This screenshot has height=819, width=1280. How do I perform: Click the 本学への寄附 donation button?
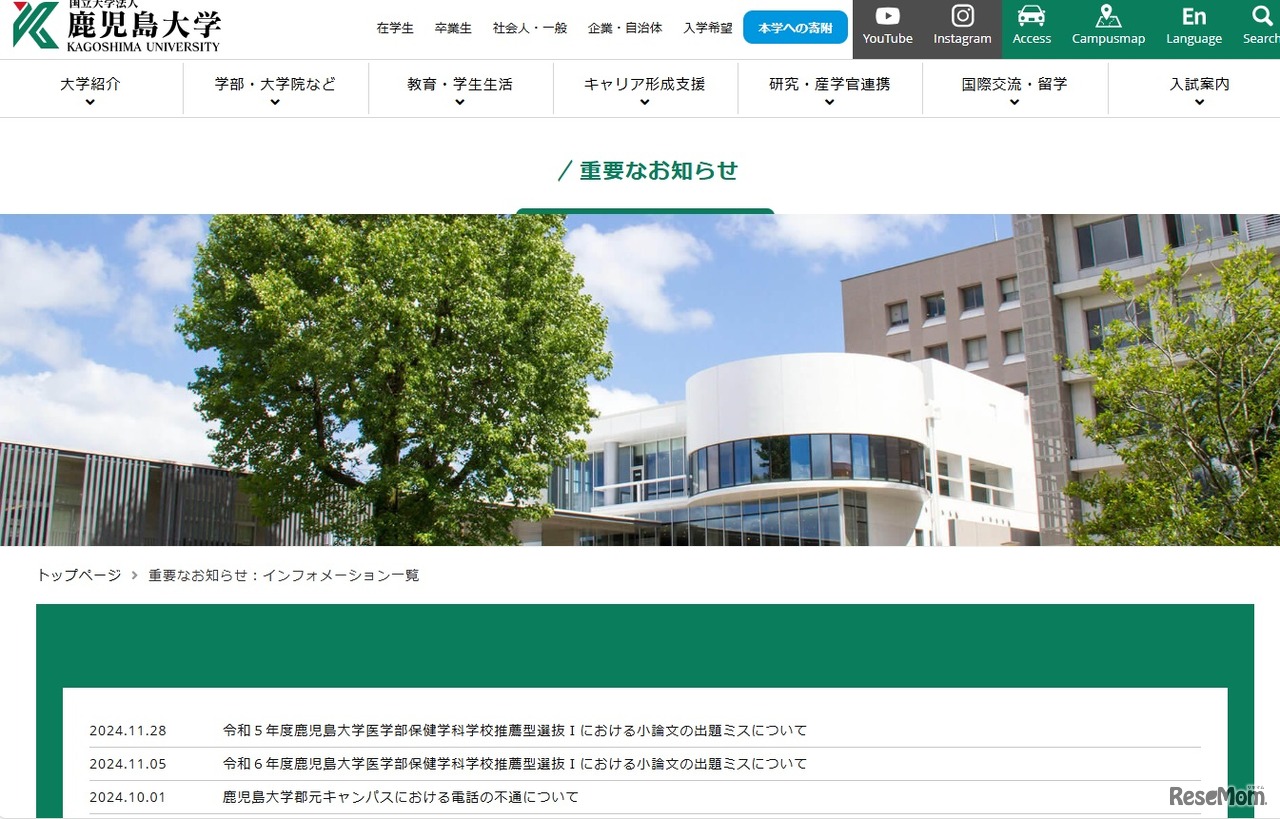click(795, 27)
